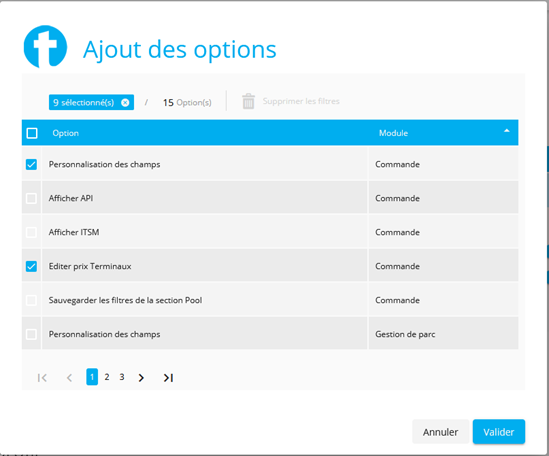549x456 pixels.
Task: Enable the Afficher API checkbox
Action: (x=31, y=198)
